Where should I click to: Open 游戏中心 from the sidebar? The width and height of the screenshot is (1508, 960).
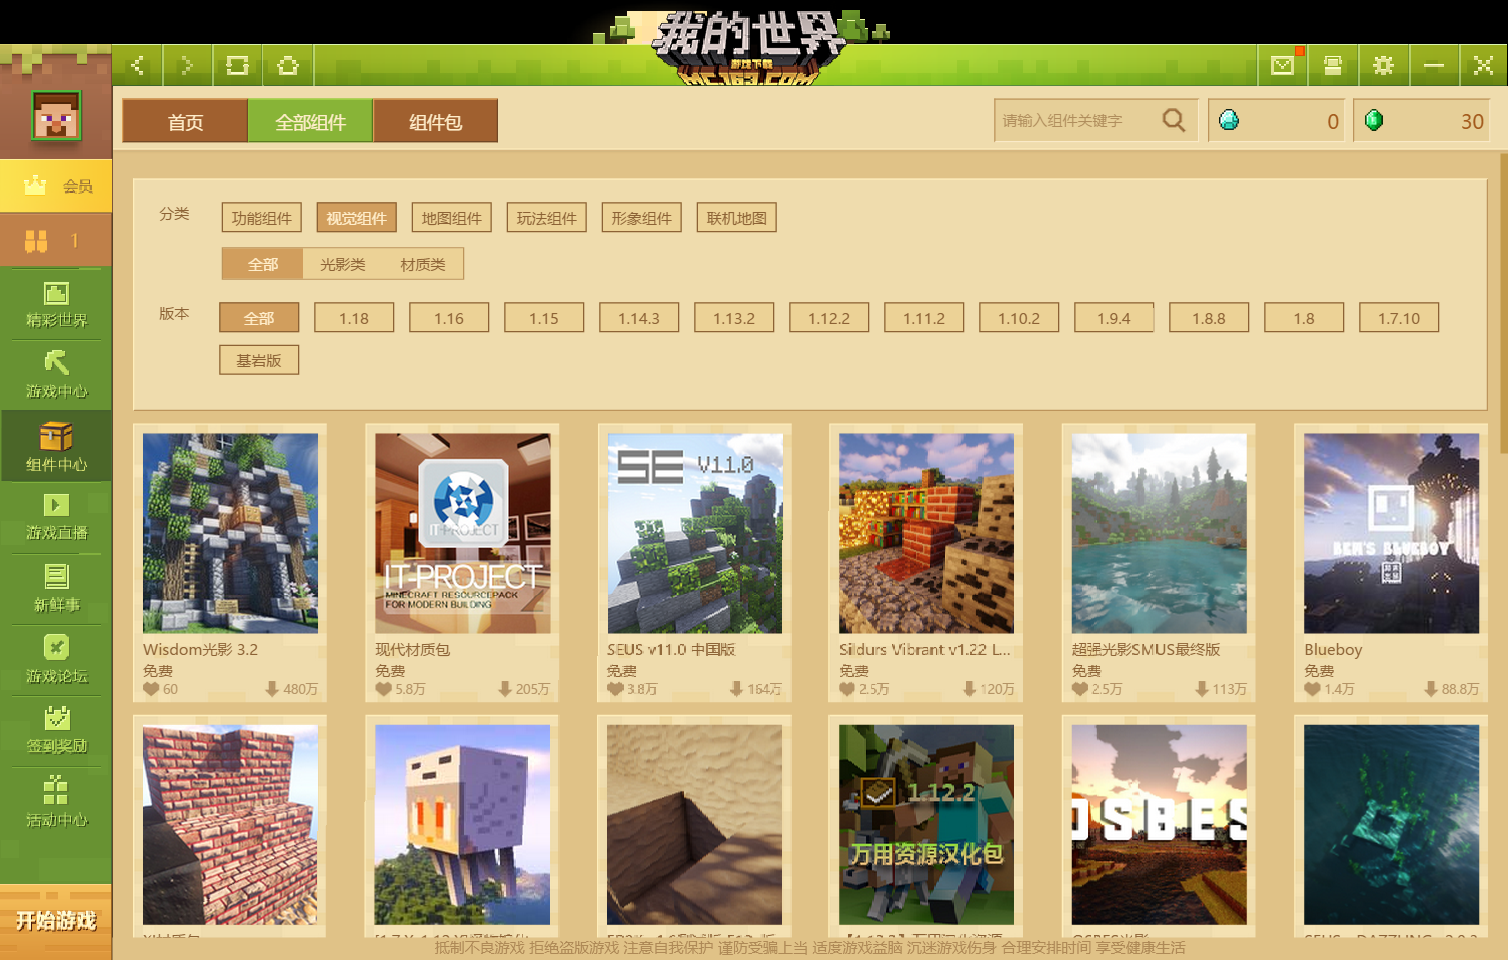(56, 375)
